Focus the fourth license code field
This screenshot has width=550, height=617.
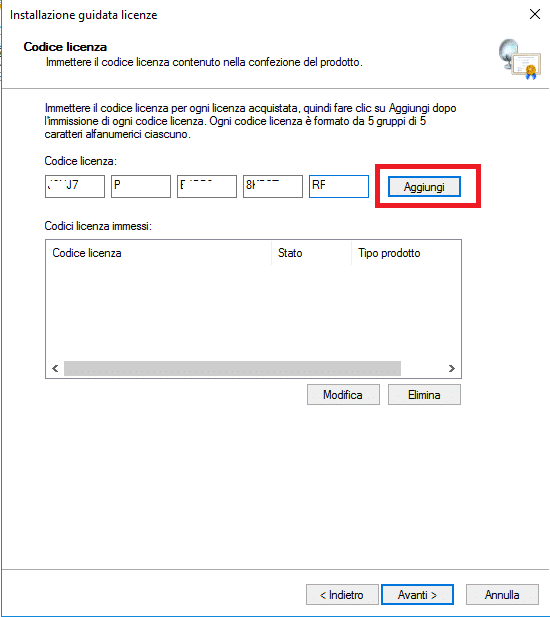tap(273, 187)
